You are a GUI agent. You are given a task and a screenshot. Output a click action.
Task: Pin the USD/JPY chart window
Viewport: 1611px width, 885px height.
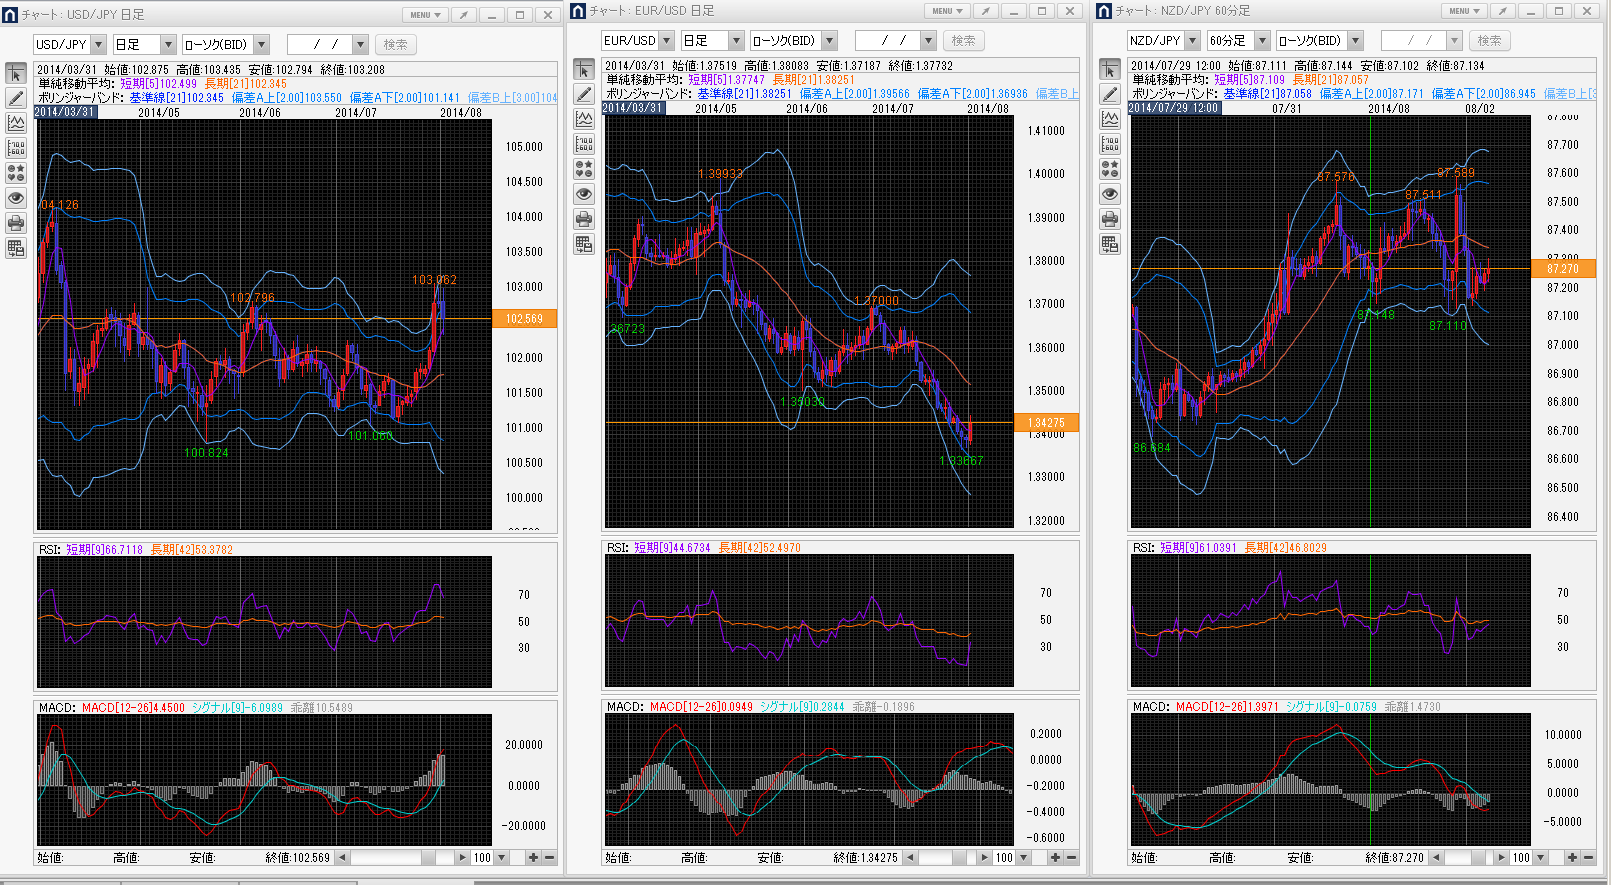pos(463,15)
